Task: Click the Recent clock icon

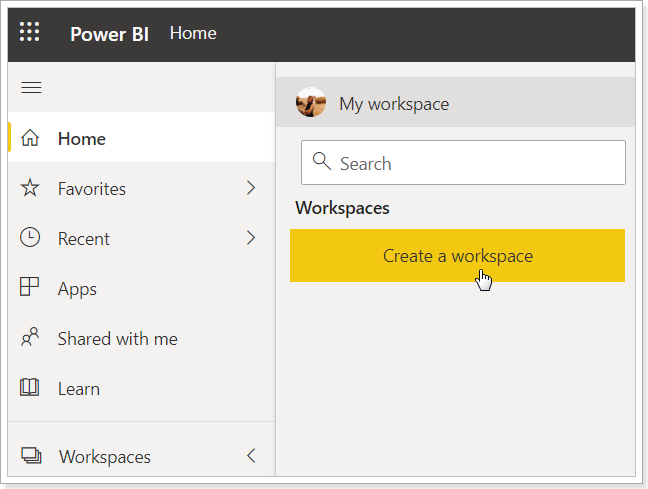Action: coord(30,238)
